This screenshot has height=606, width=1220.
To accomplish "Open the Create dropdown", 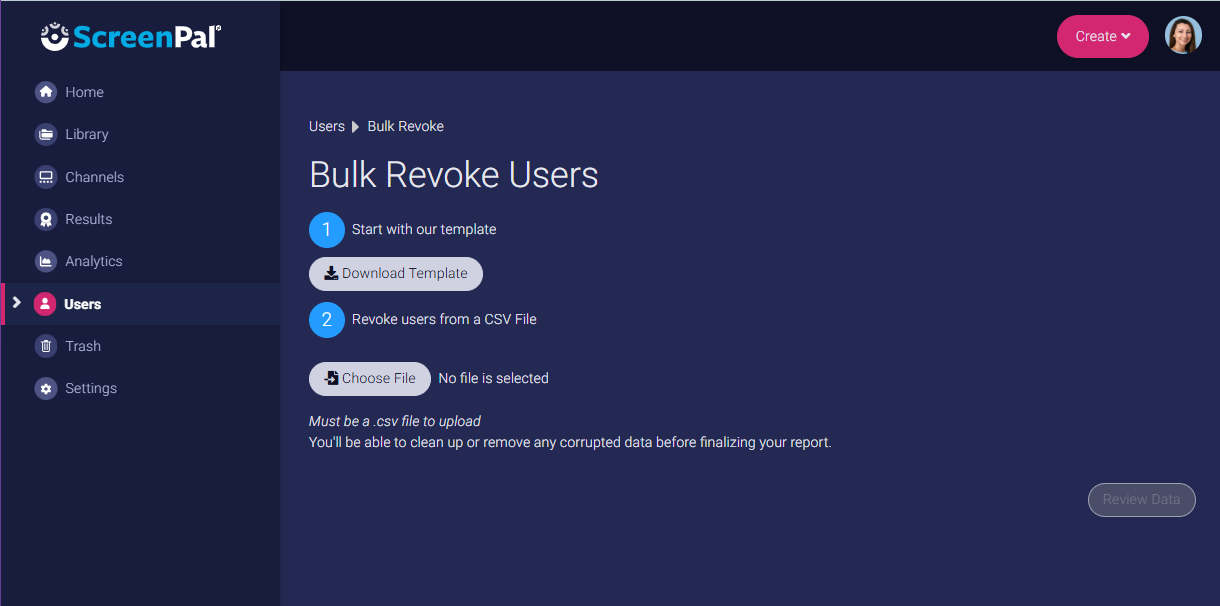I will [x=1102, y=36].
